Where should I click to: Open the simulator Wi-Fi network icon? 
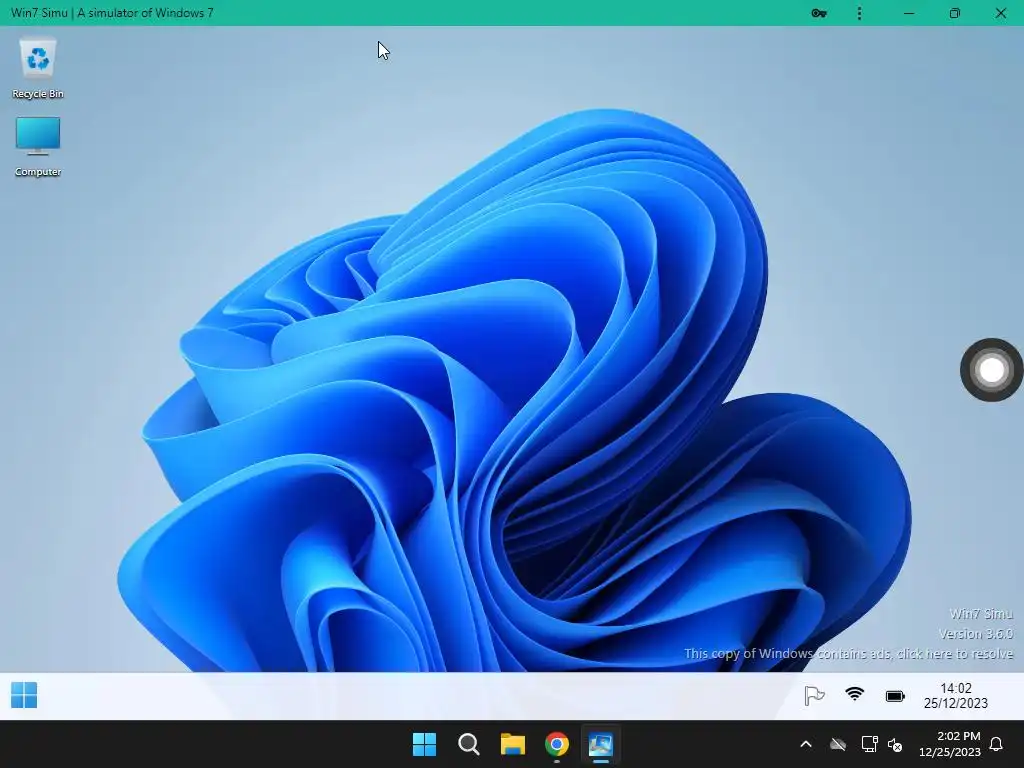coord(854,694)
